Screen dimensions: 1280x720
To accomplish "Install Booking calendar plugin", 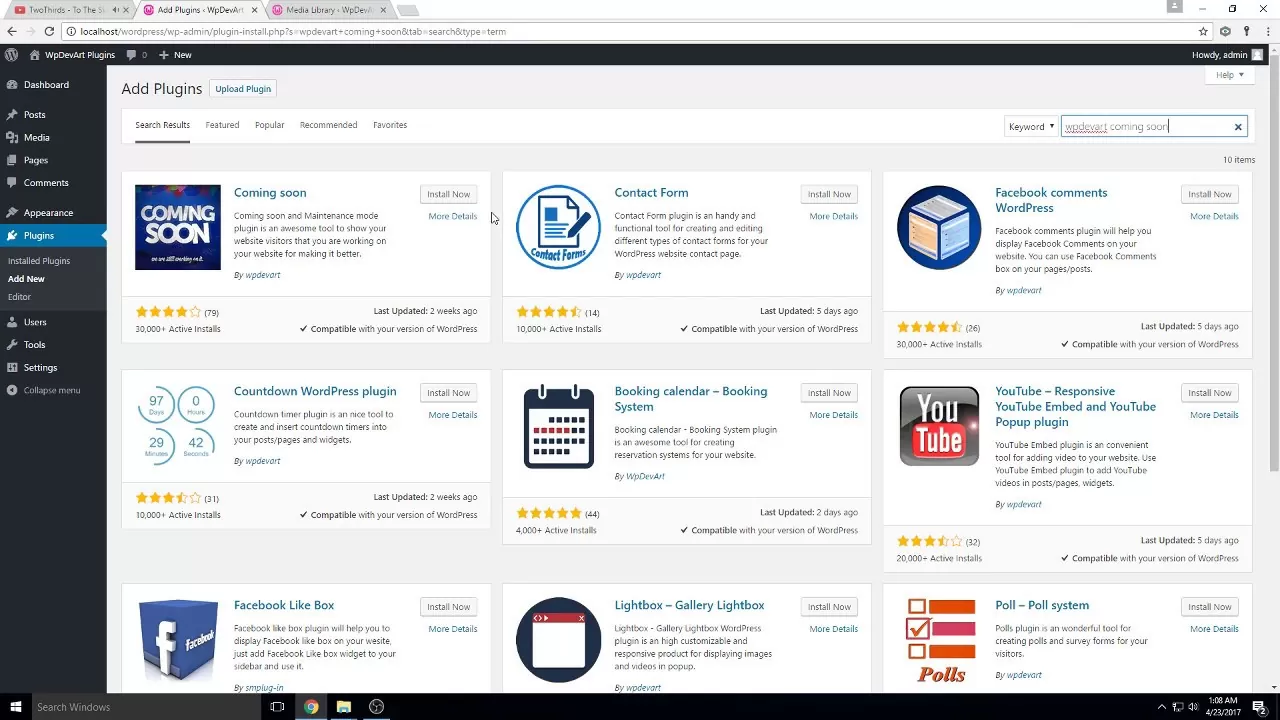I will tap(829, 393).
